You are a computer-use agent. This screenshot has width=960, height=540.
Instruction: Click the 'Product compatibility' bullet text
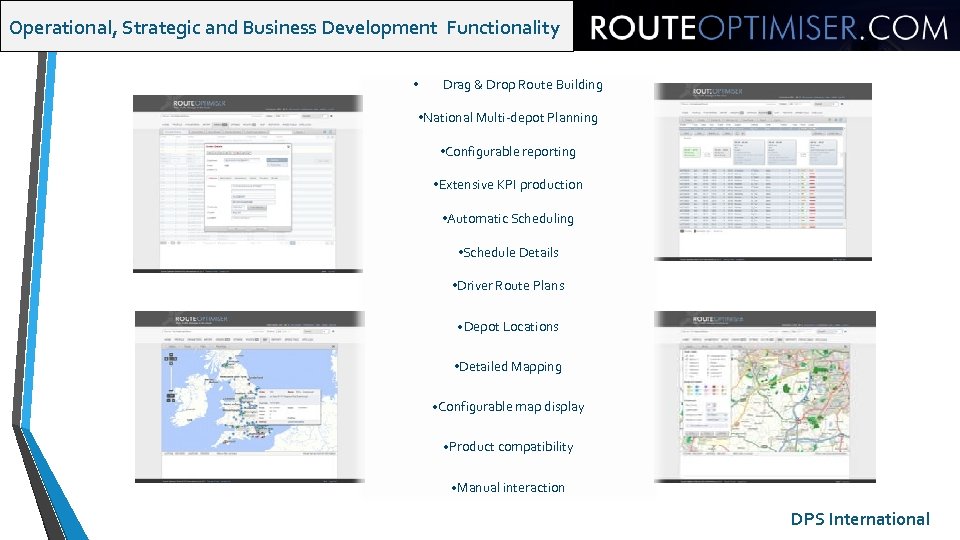511,446
